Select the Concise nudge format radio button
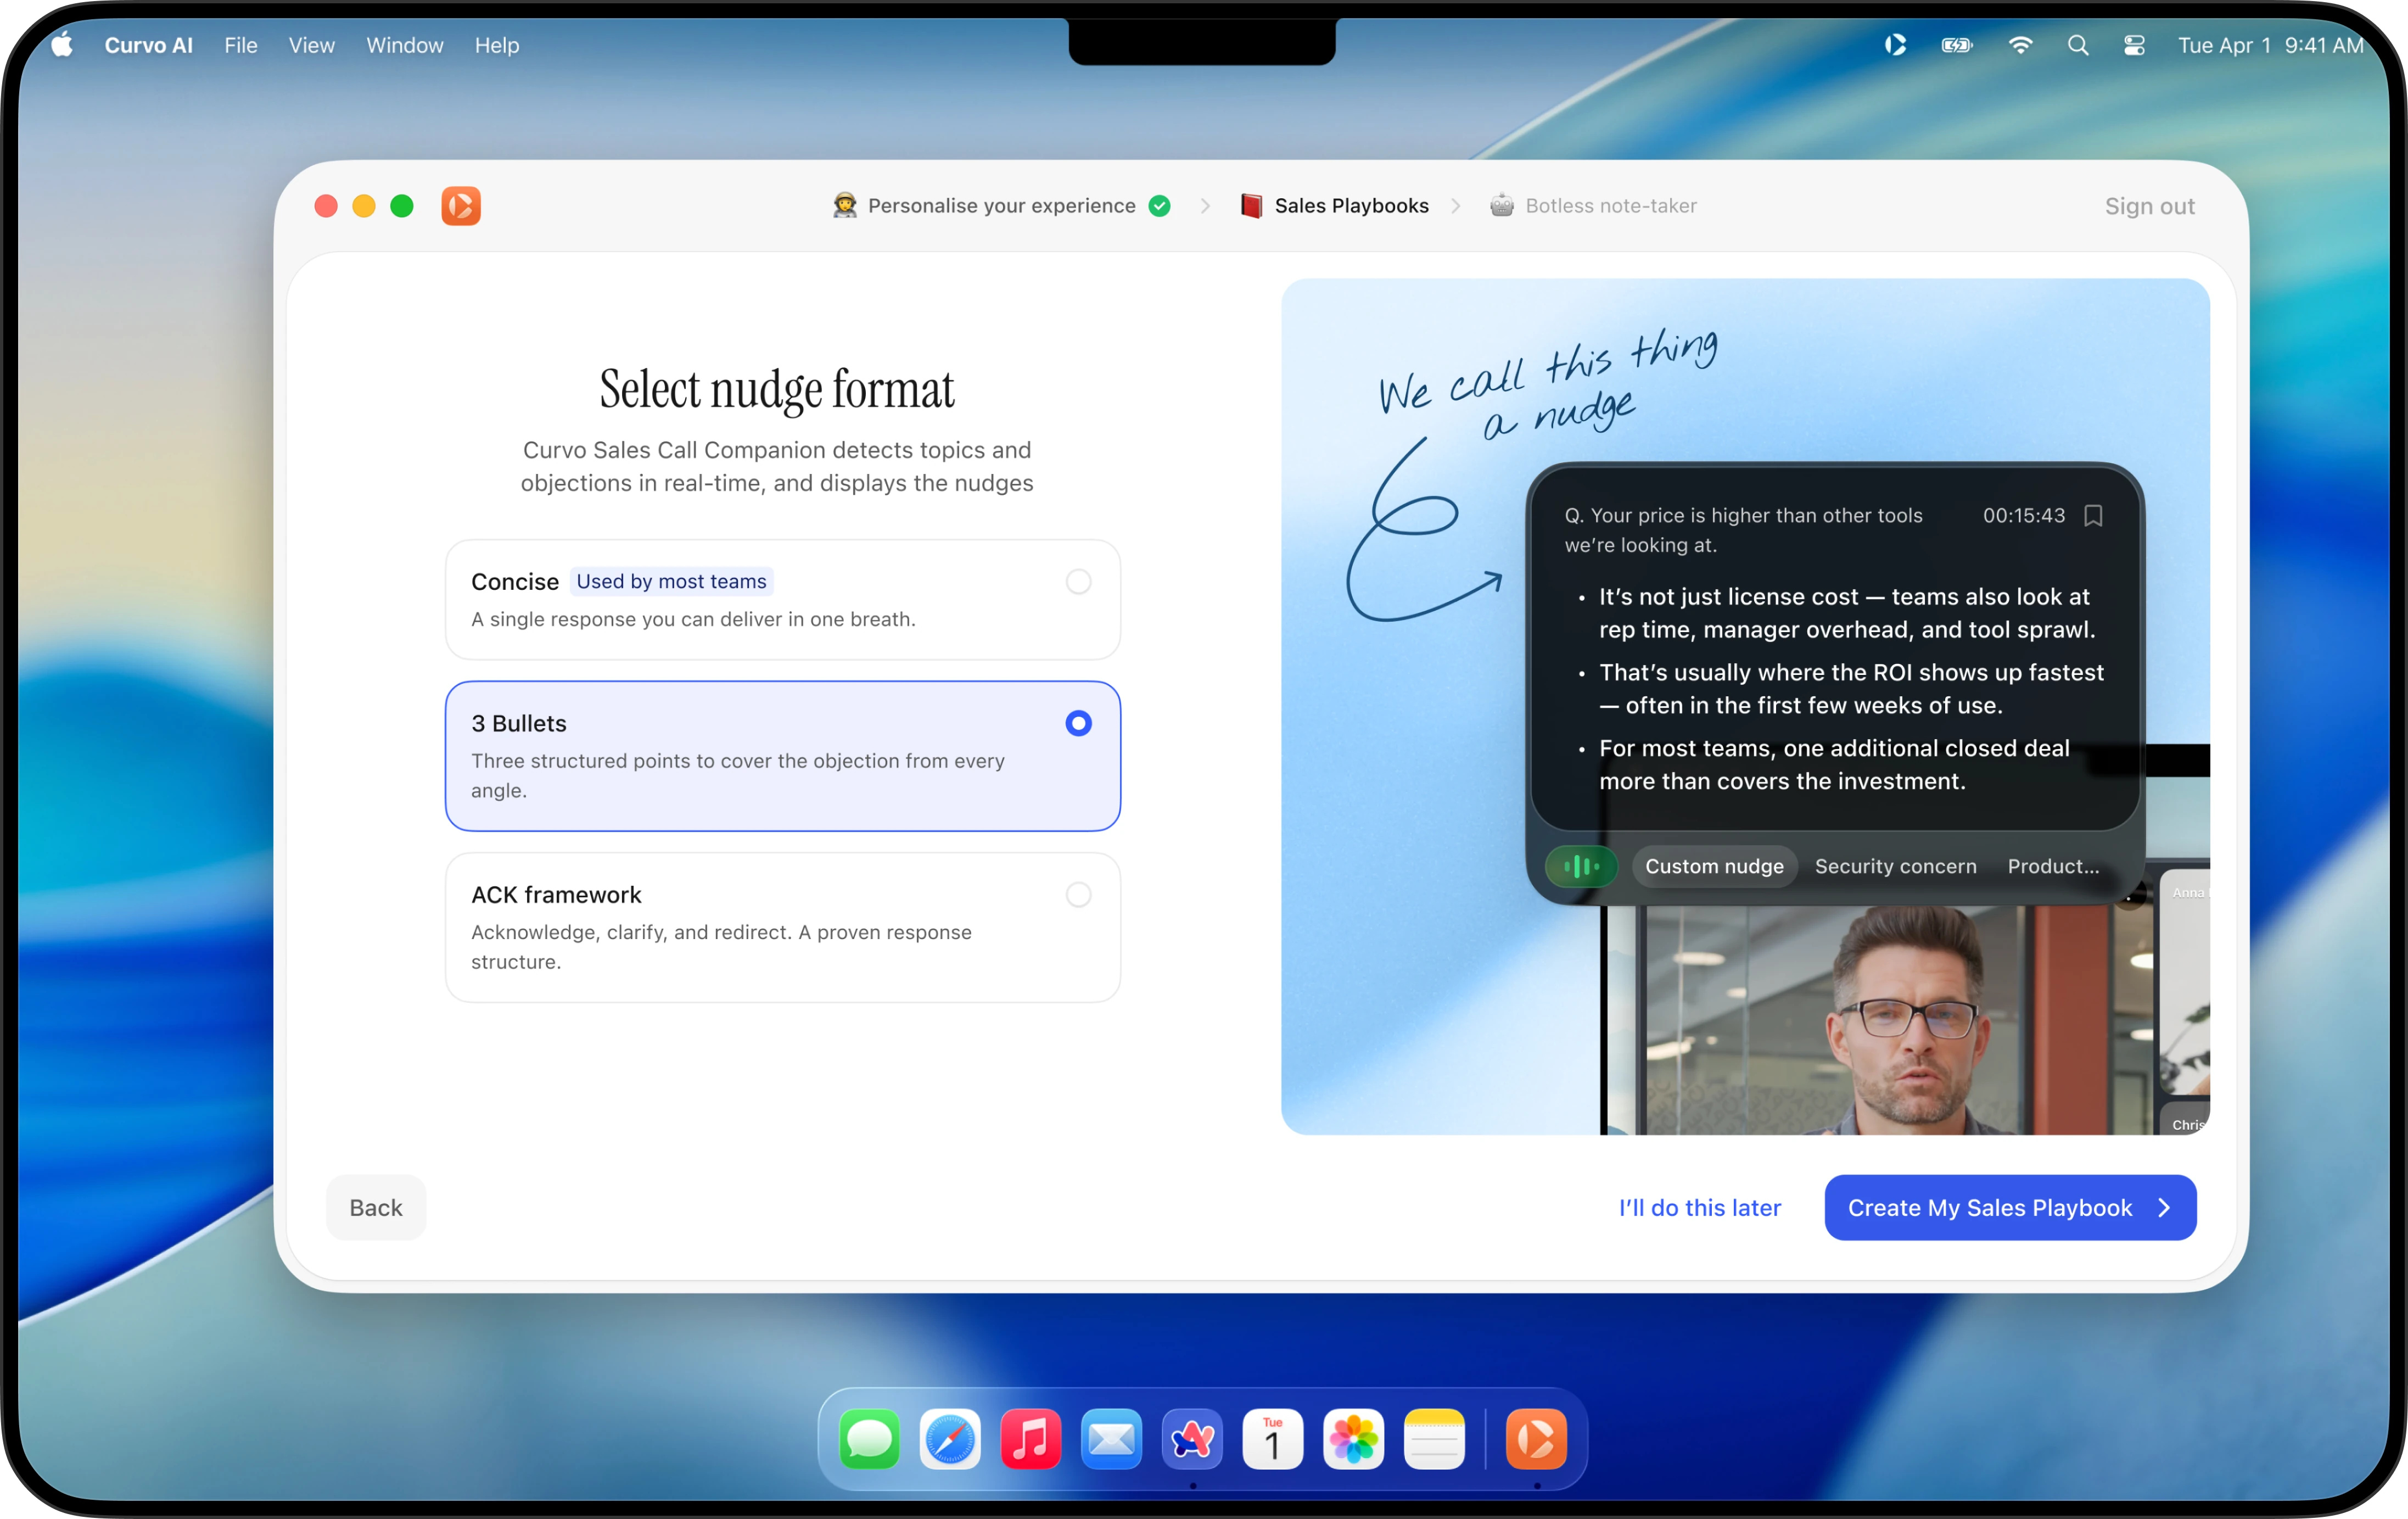 [1078, 582]
